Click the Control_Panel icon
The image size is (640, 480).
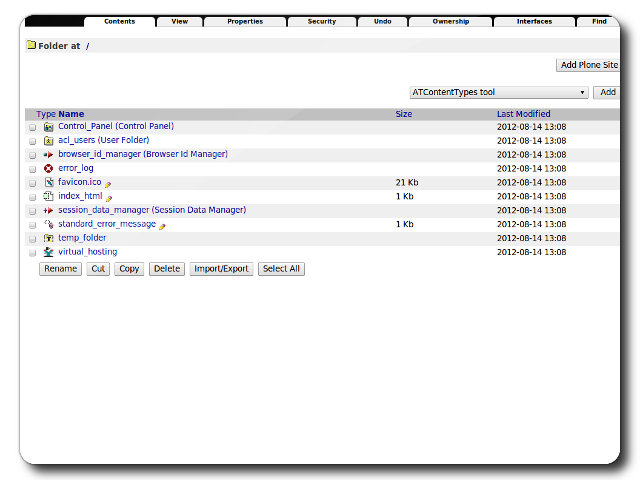(x=48, y=127)
